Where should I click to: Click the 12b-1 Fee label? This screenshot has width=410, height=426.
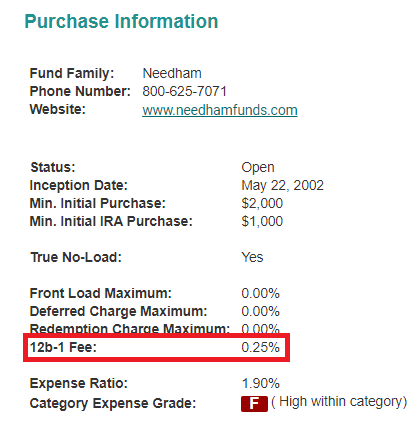pyautogui.click(x=63, y=347)
